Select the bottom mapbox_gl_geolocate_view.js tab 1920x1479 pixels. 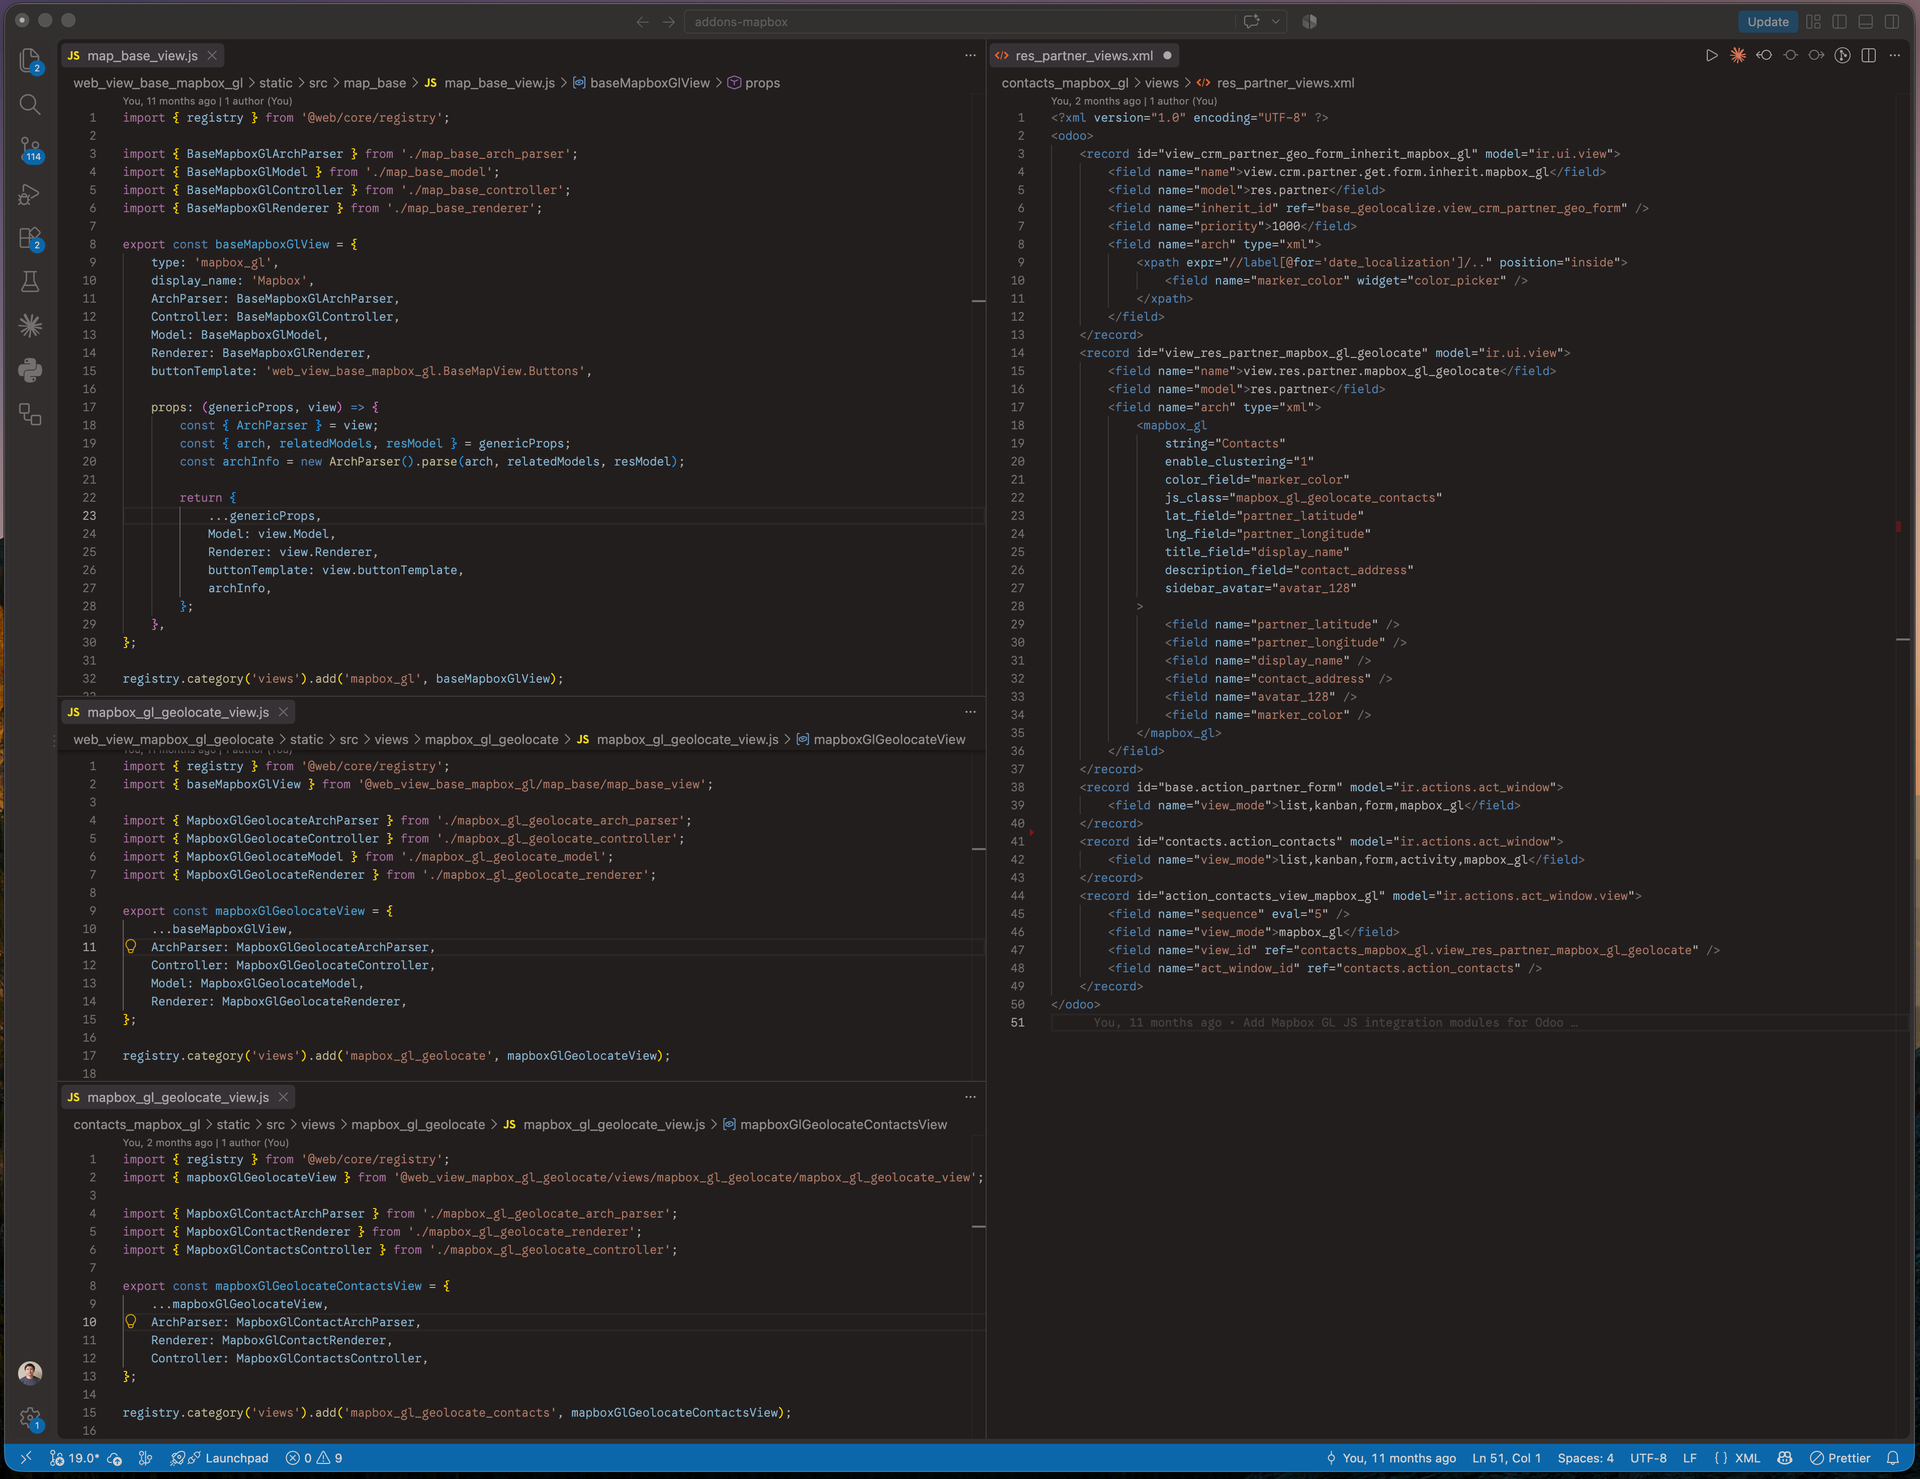click(x=177, y=1097)
